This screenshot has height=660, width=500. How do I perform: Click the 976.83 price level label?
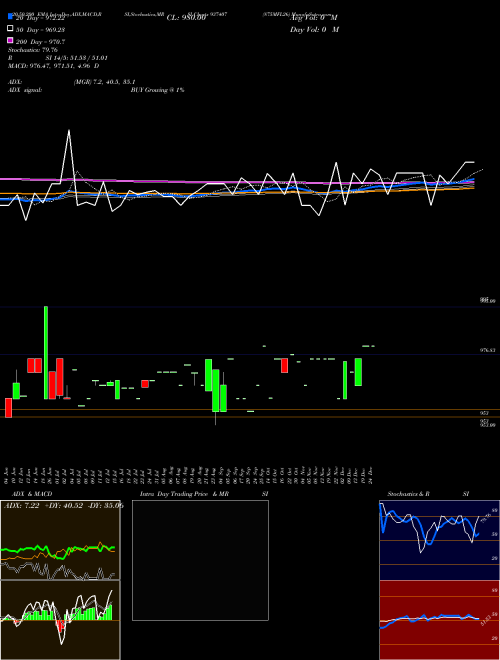click(488, 350)
